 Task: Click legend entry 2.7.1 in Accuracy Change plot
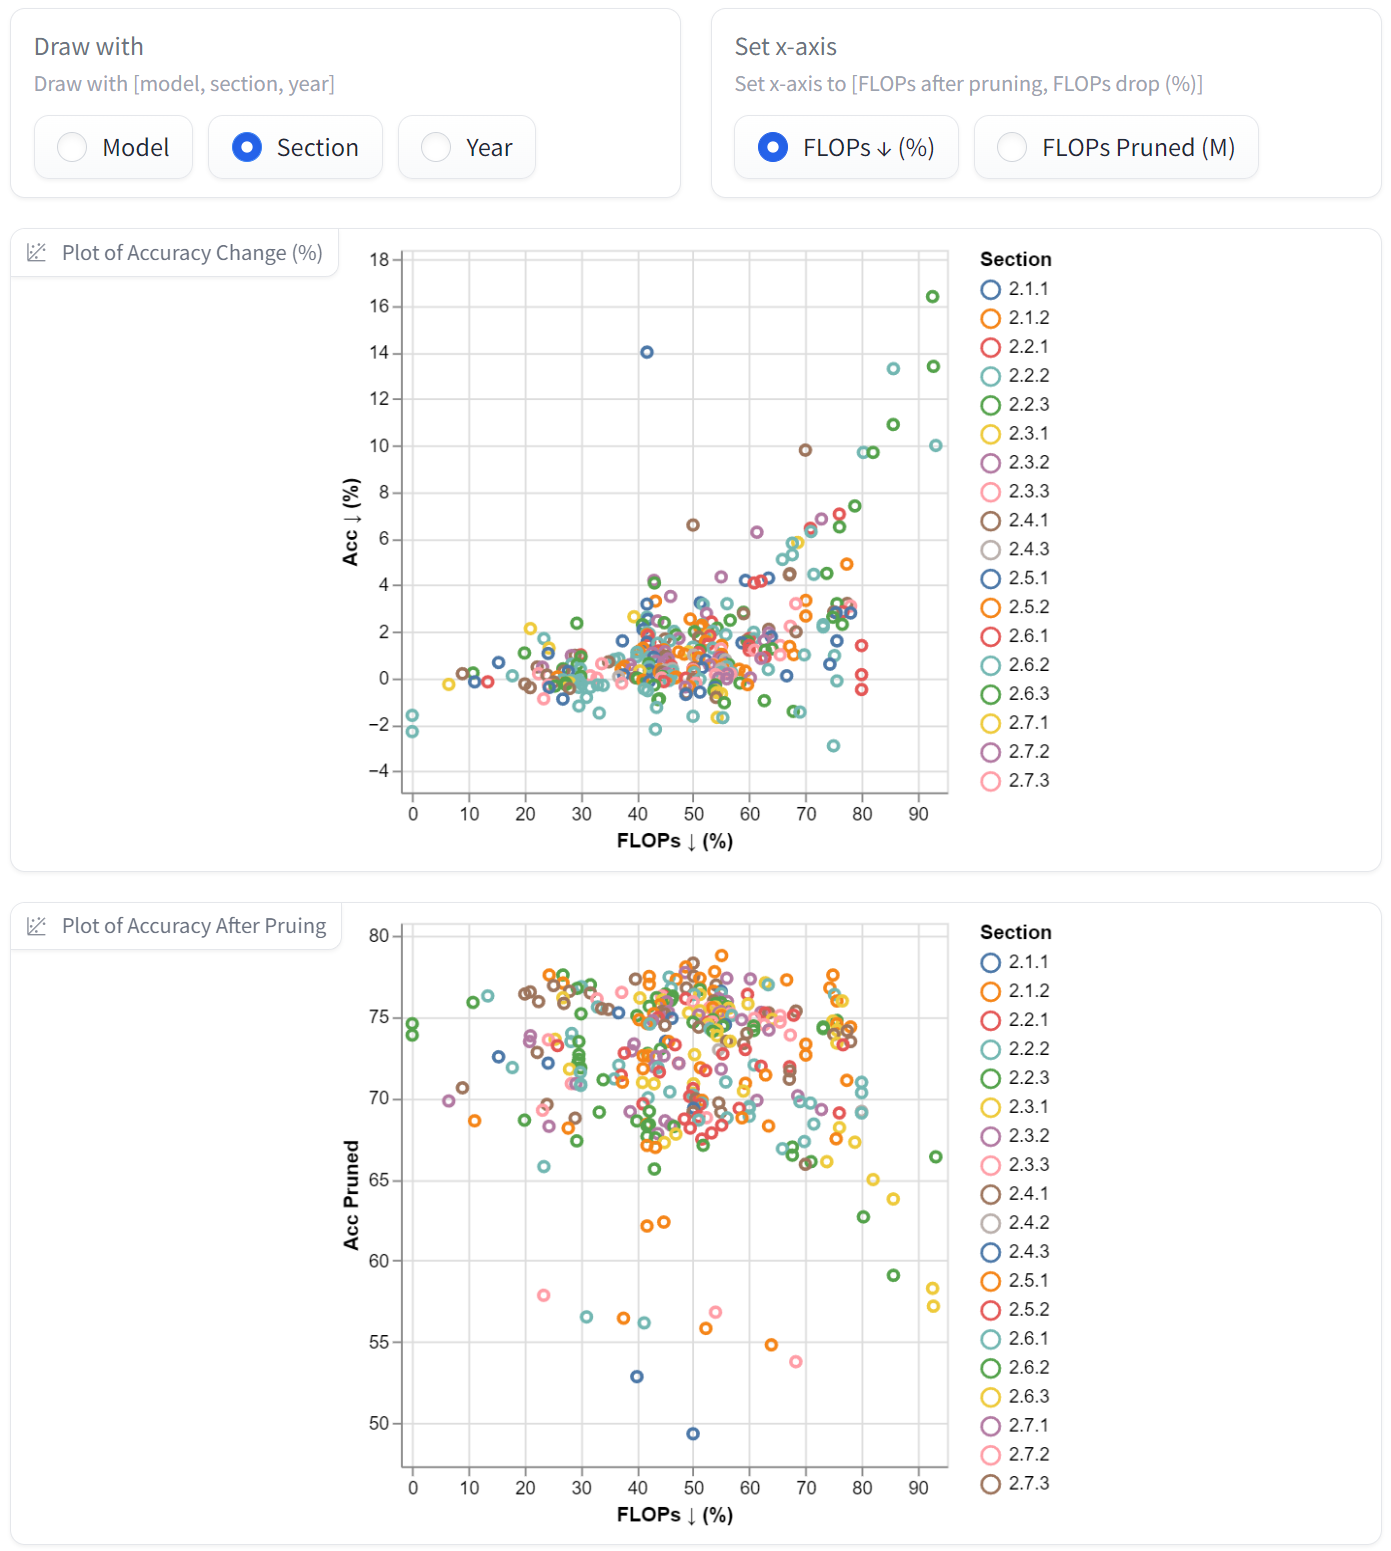click(x=1015, y=724)
